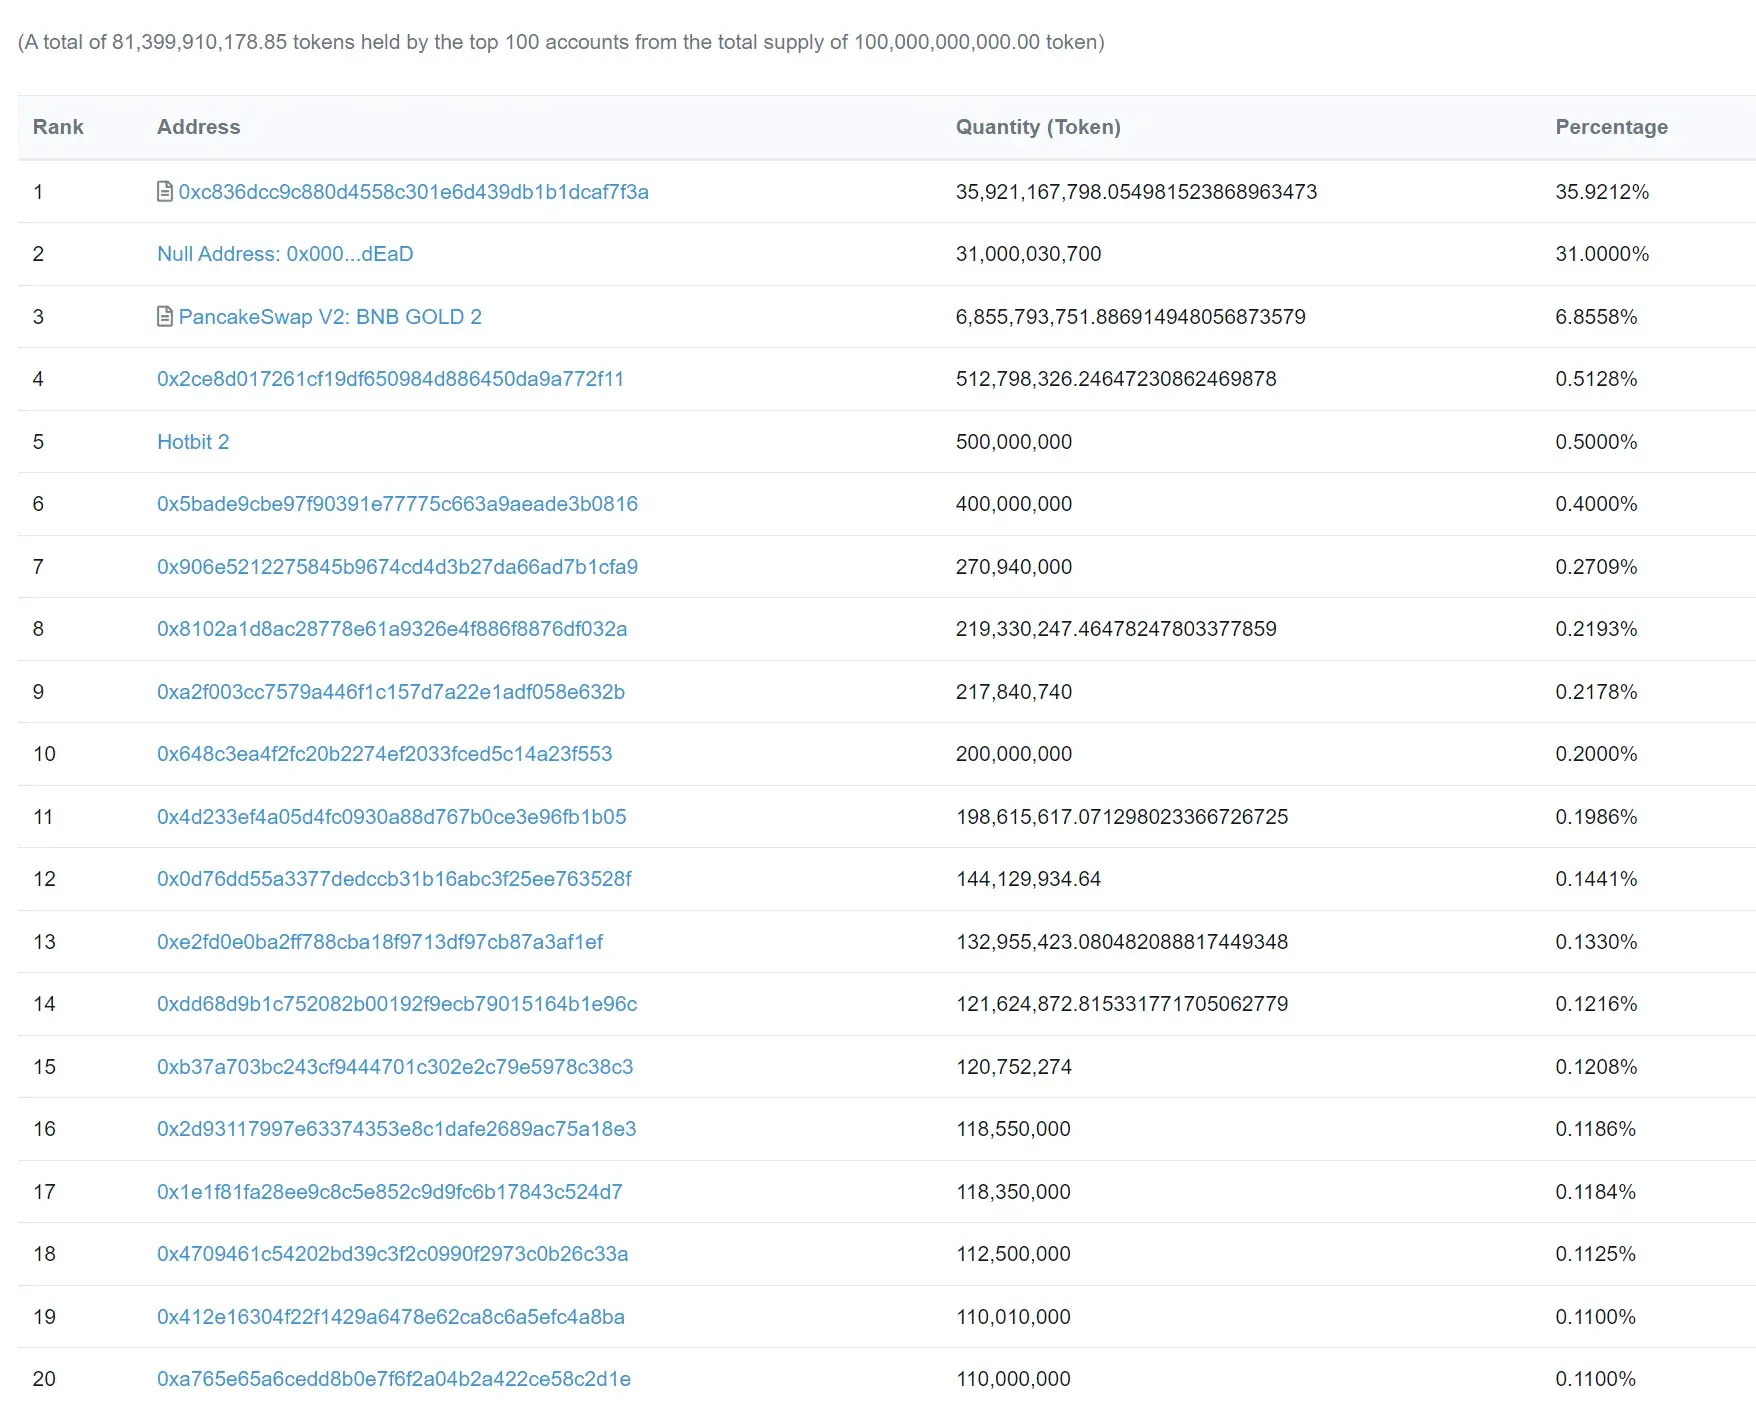The image size is (1756, 1407).
Task: Click quantity 121,624,872.815331771705062779
Action: pyautogui.click(x=1122, y=1004)
